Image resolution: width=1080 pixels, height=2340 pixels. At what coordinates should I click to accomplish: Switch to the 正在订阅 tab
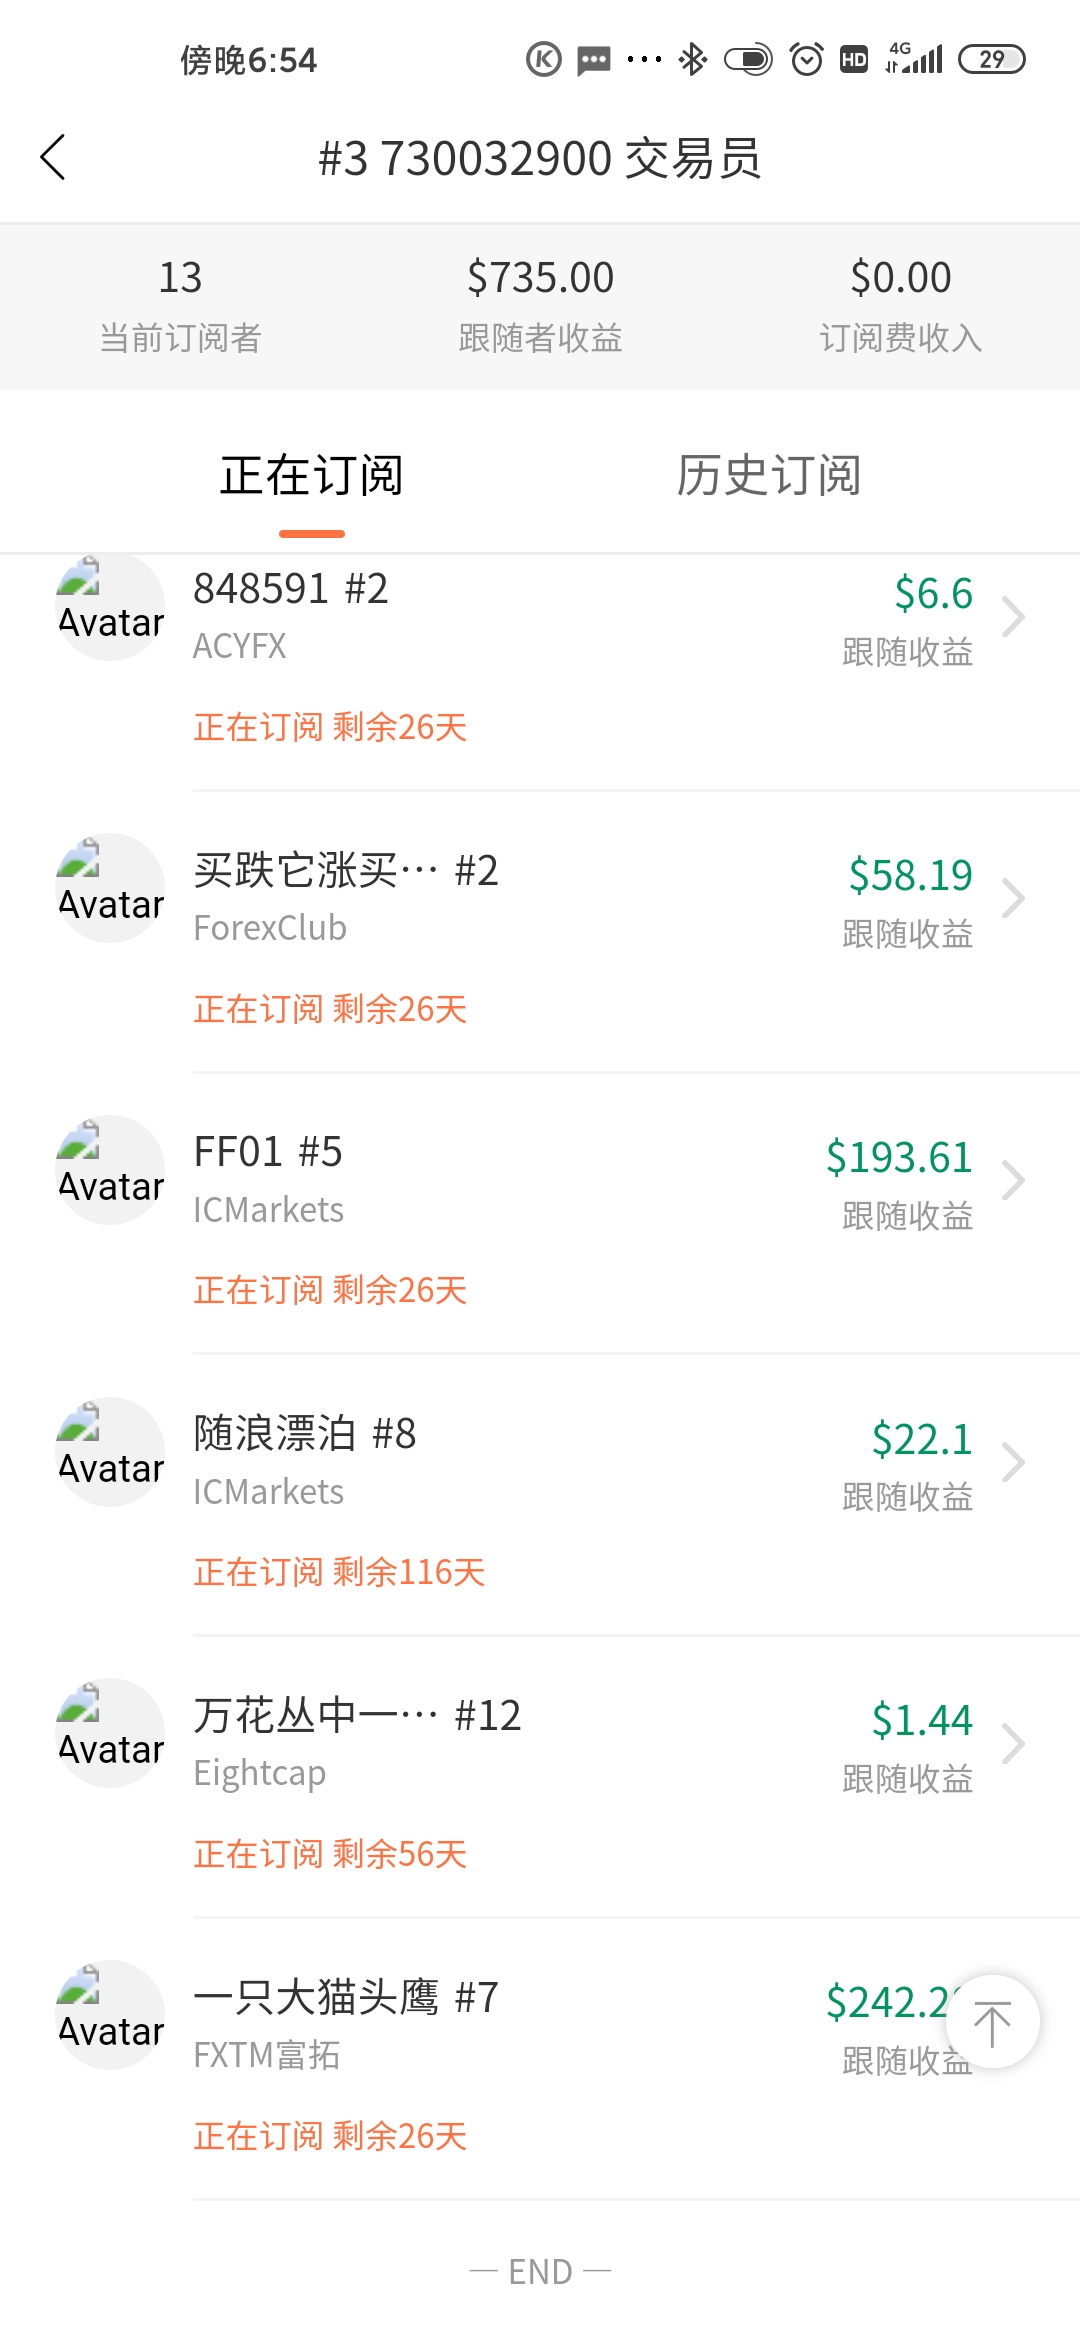[312, 476]
